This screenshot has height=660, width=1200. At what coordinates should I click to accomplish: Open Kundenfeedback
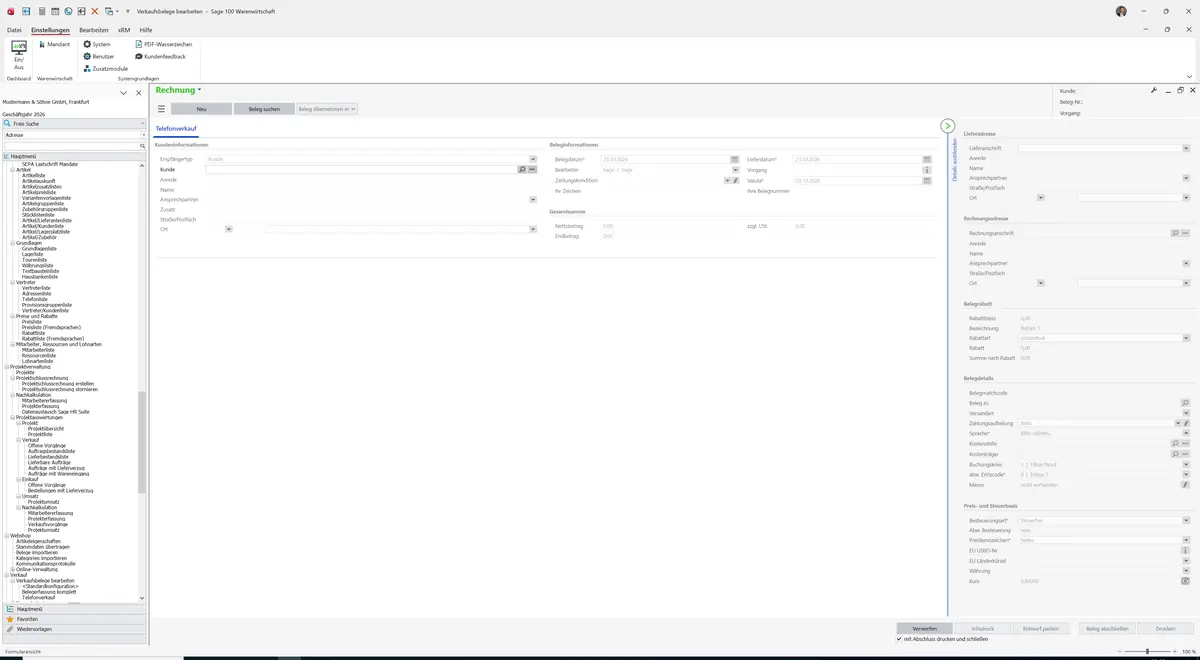pyautogui.click(x=160, y=57)
